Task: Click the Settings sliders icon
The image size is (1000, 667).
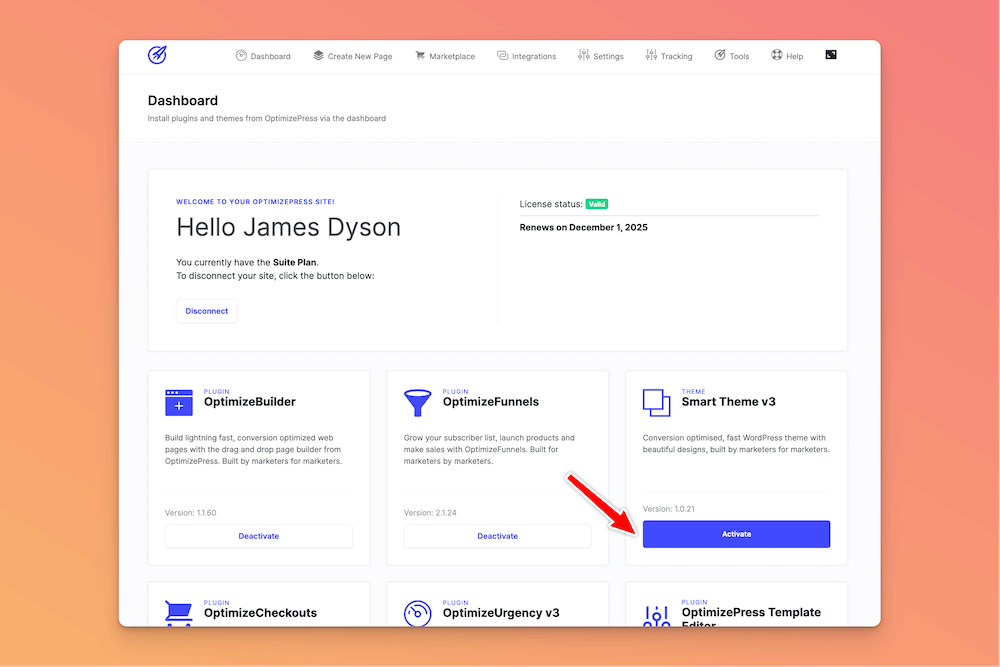Action: click(584, 55)
